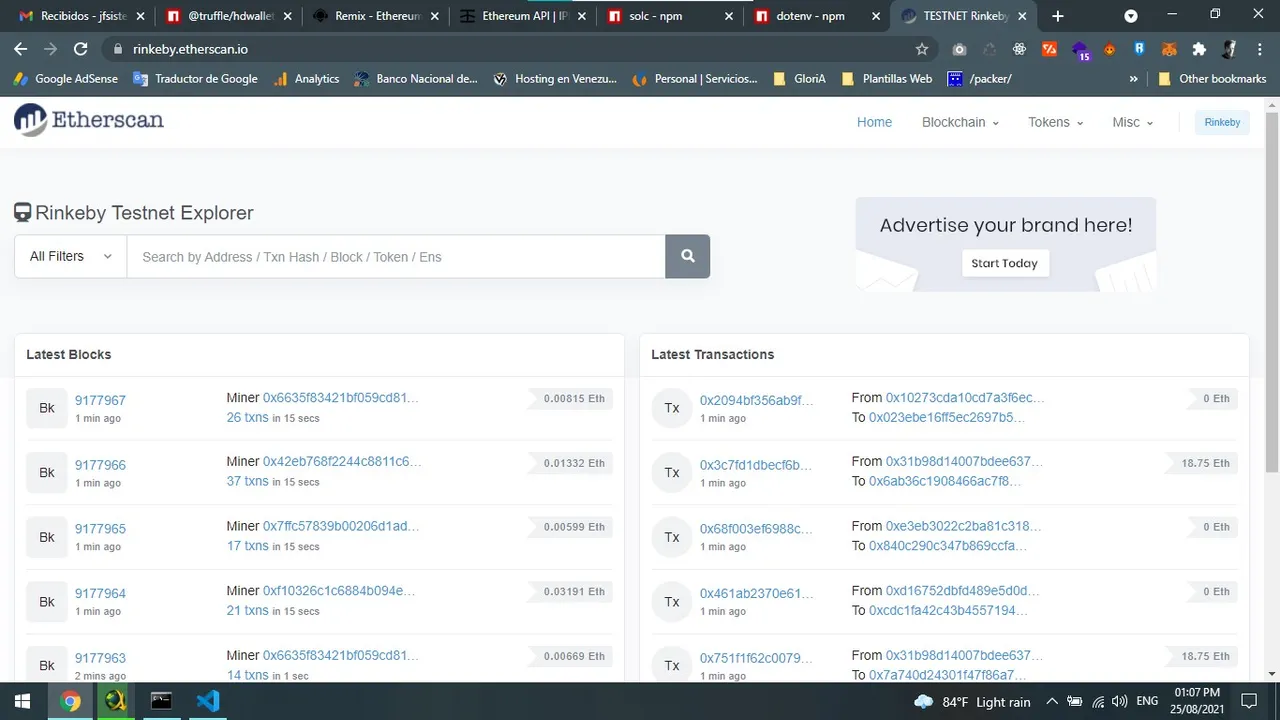1280x720 pixels.
Task: Open To address 0xcdc1fa42c43b4557194
Action: click(948, 610)
